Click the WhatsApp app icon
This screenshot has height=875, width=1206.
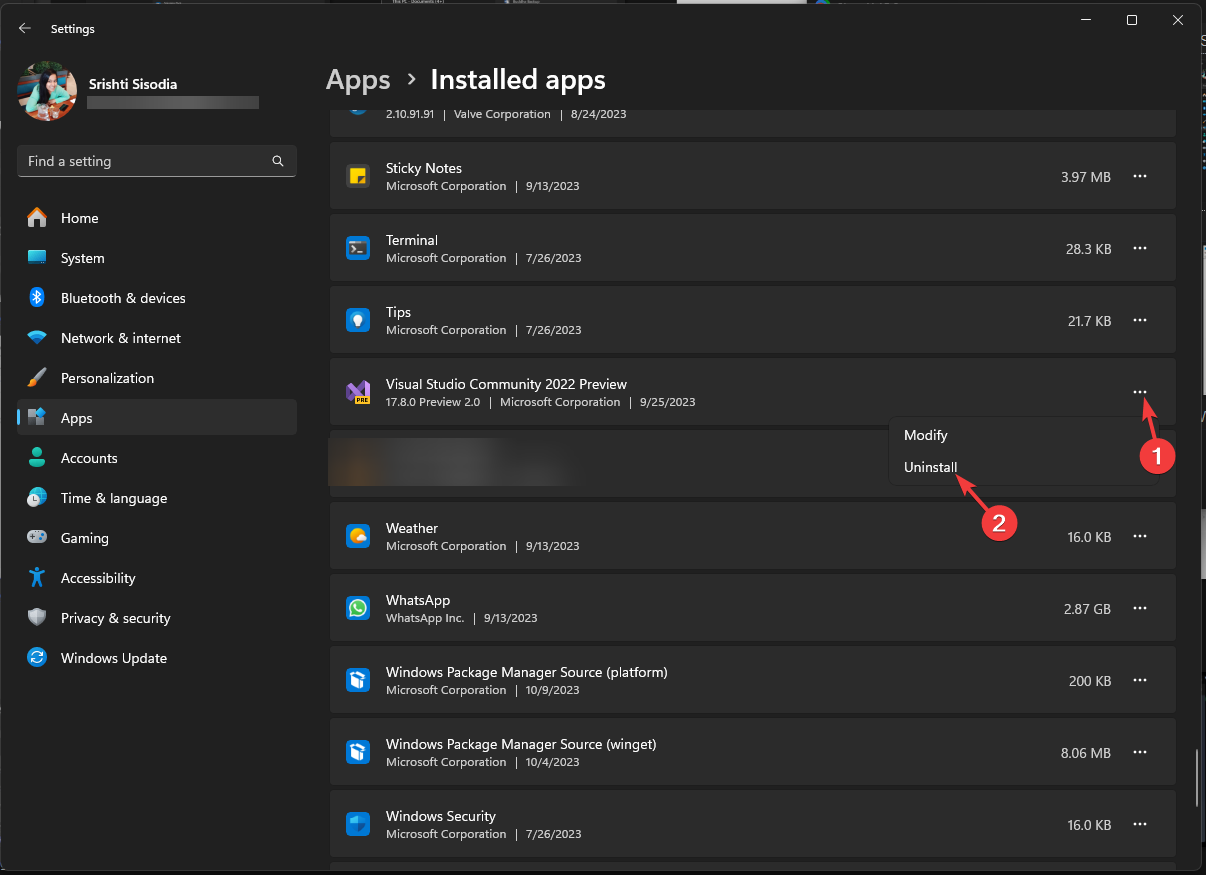point(358,608)
